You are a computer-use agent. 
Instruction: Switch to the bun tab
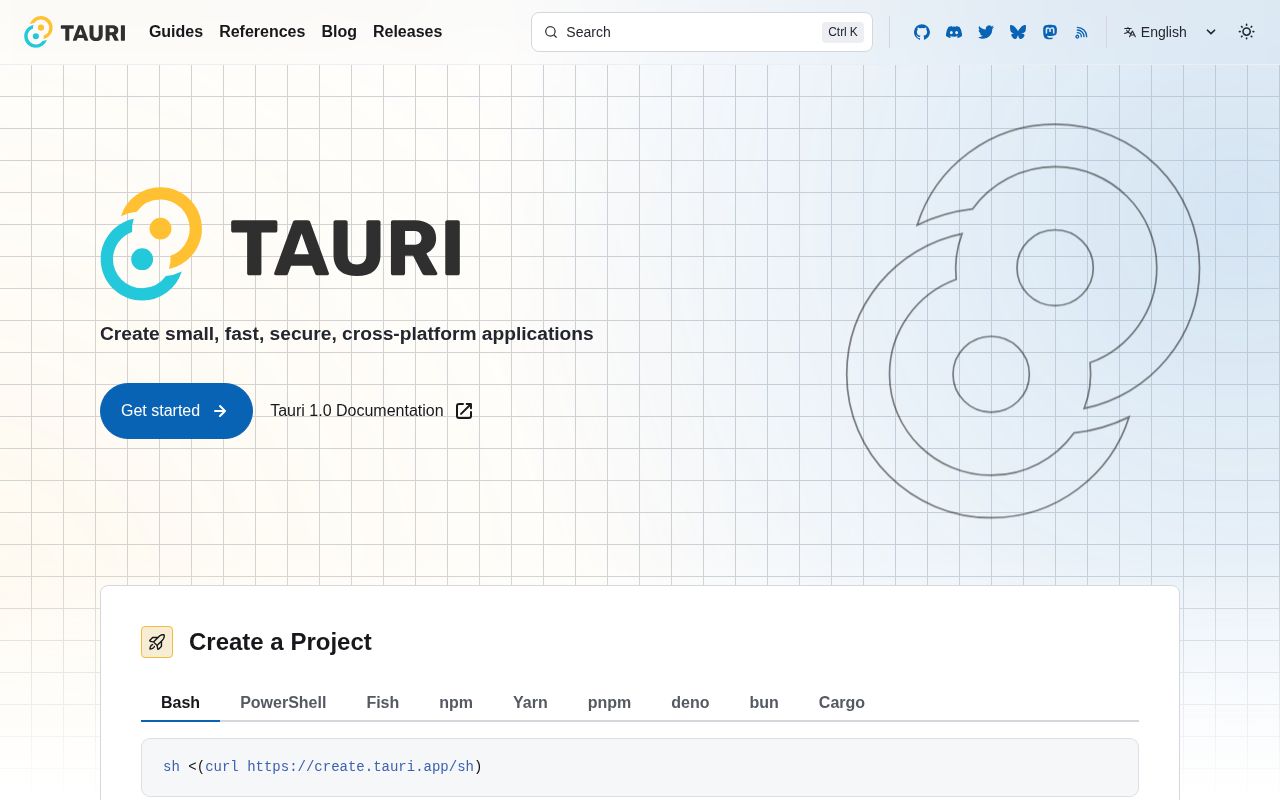764,703
